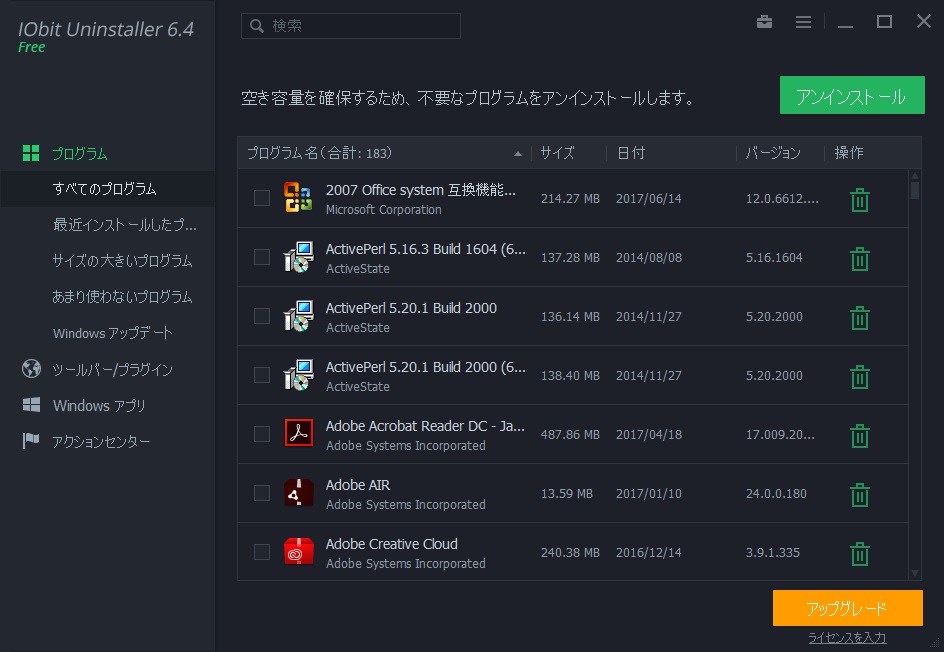The width and height of the screenshot is (944, 652).
Task: Open アクションセンター using the flag icon
Action: (x=29, y=440)
